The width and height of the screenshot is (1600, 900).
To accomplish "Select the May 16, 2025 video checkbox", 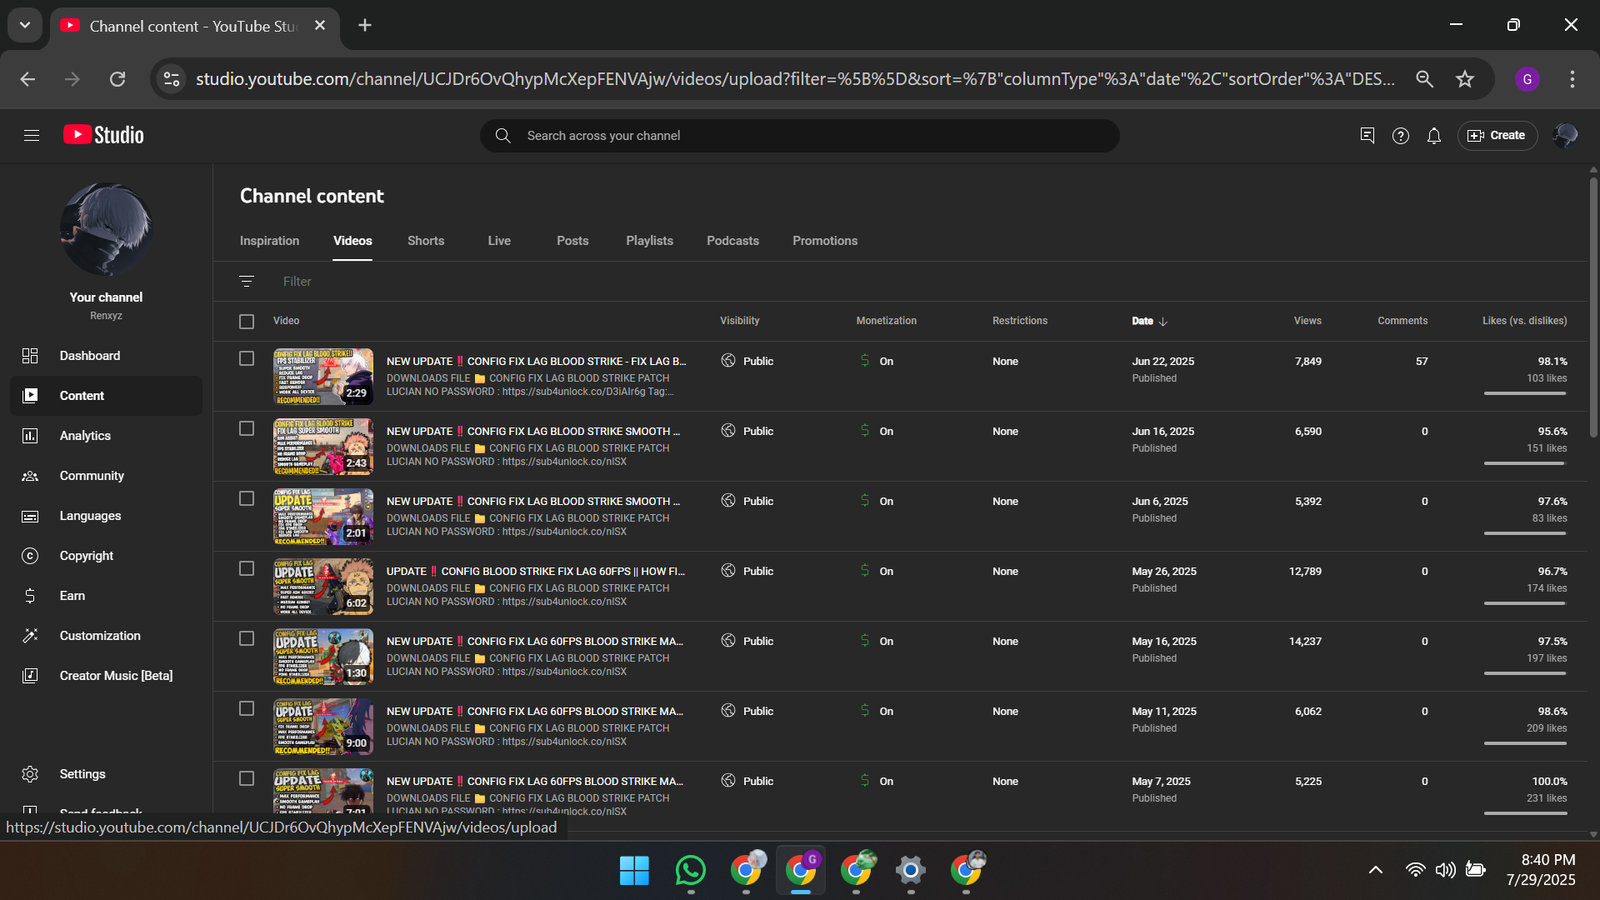I will (247, 638).
